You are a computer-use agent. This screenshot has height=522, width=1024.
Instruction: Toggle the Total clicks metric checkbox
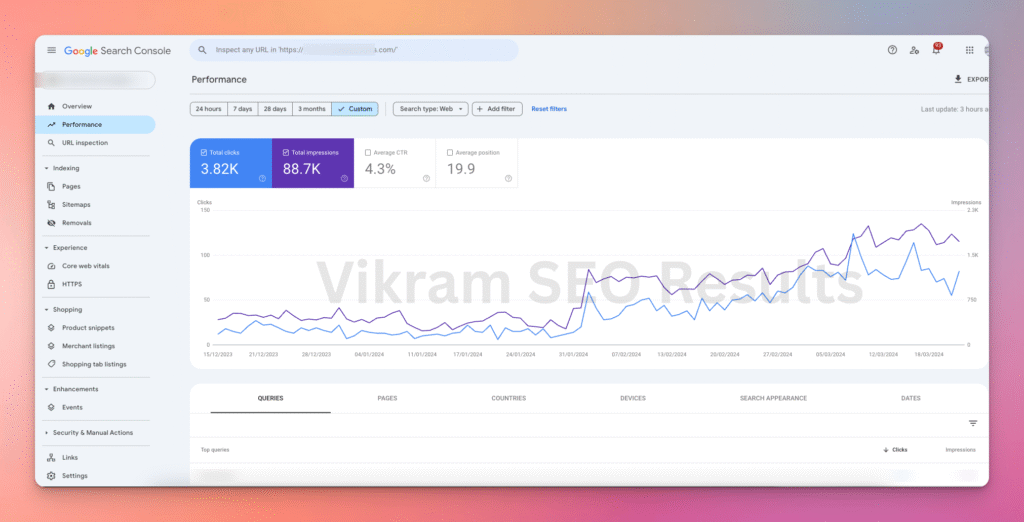tap(204, 153)
